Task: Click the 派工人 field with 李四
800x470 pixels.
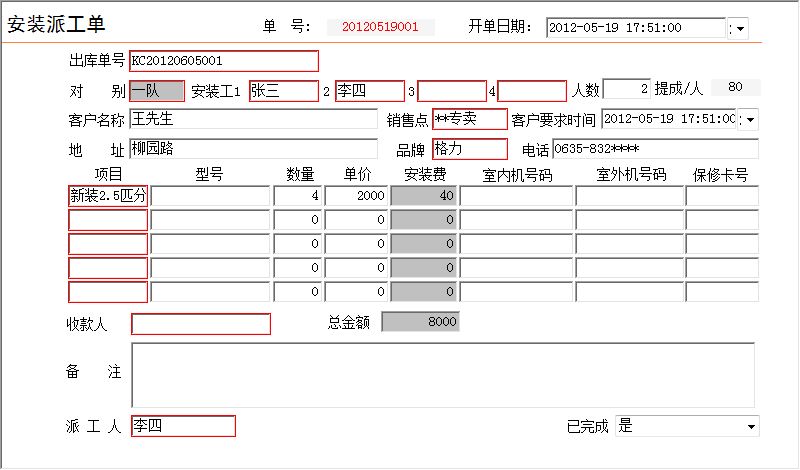Action: pyautogui.click(x=183, y=426)
